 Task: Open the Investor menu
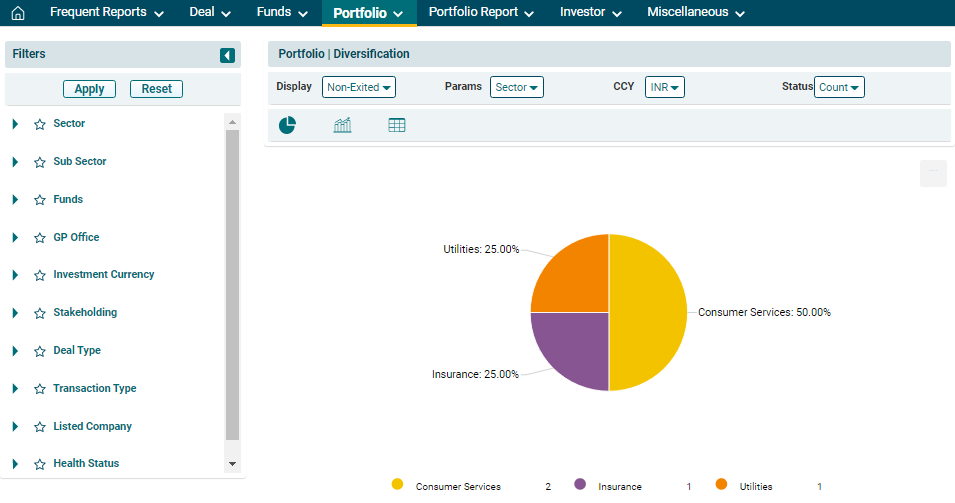[x=590, y=13]
